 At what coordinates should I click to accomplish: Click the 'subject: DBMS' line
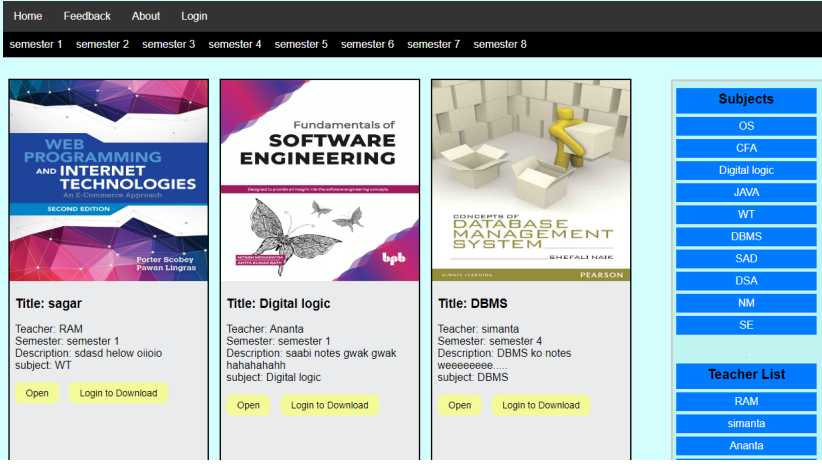point(473,377)
